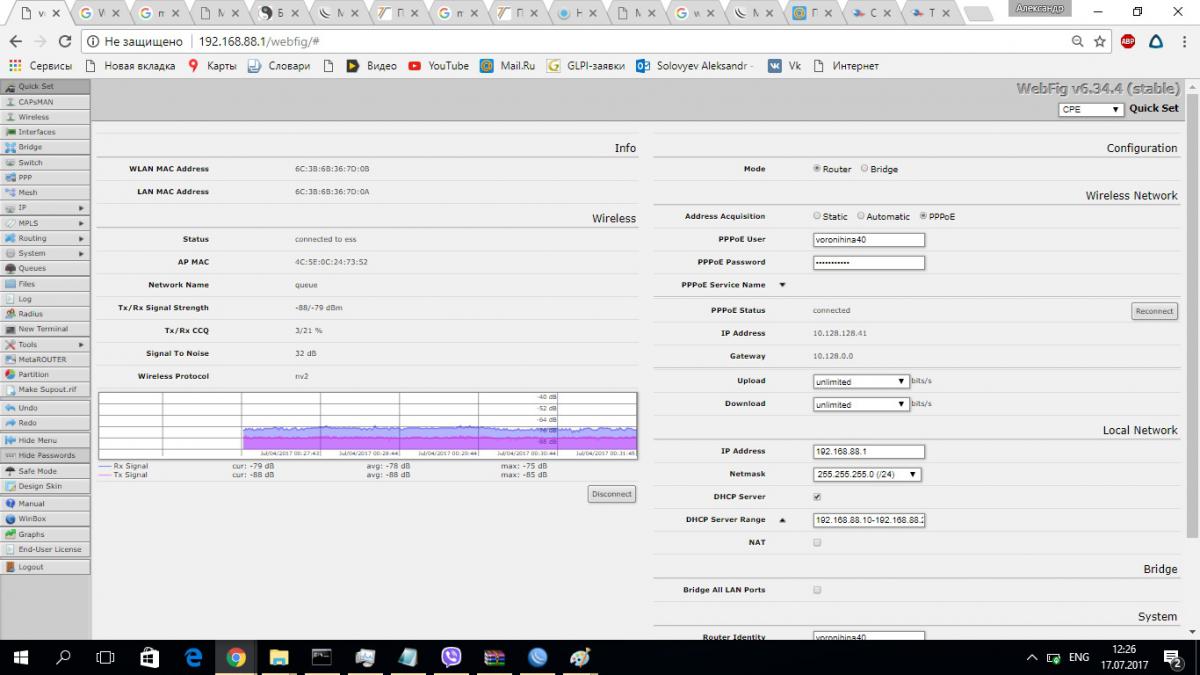The height and width of the screenshot is (675, 1200).
Task: Open Google Chrome from the taskbar
Action: tap(236, 657)
